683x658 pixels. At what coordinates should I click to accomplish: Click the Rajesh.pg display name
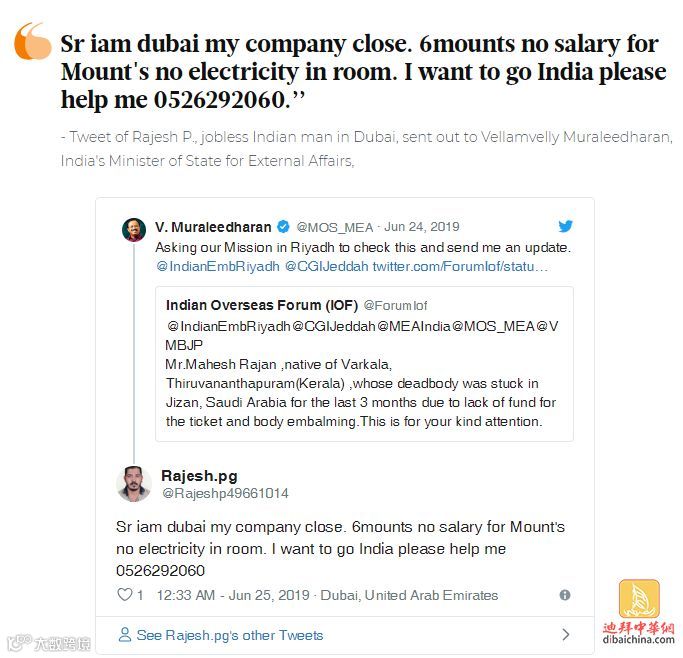[199, 476]
